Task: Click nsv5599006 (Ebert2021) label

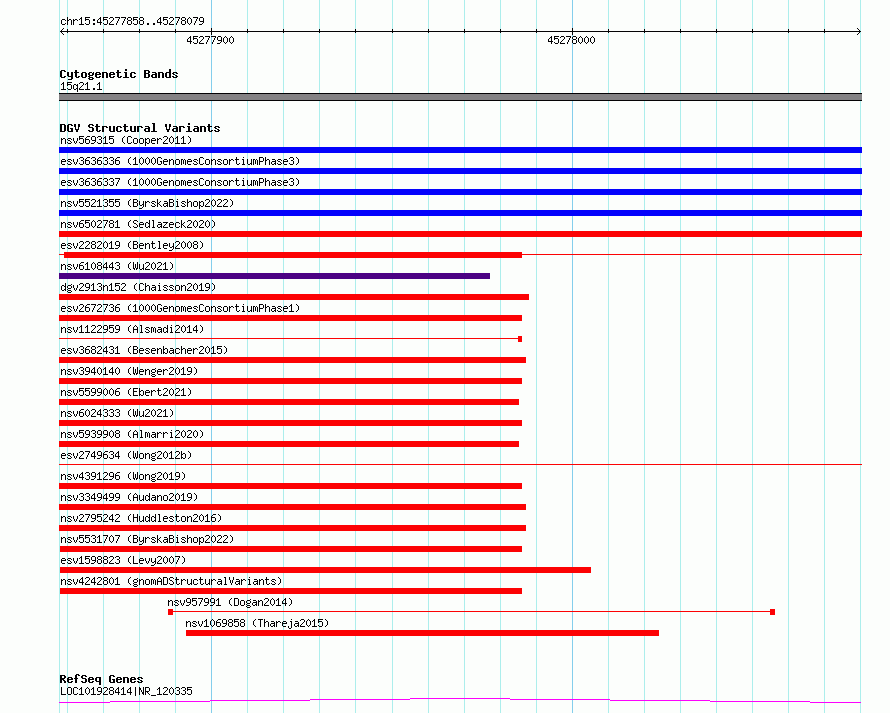Action: pos(126,392)
